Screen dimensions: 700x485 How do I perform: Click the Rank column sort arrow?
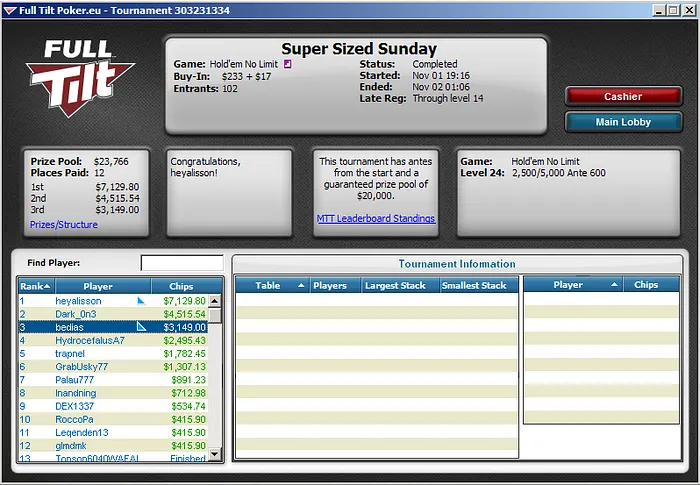coord(46,286)
